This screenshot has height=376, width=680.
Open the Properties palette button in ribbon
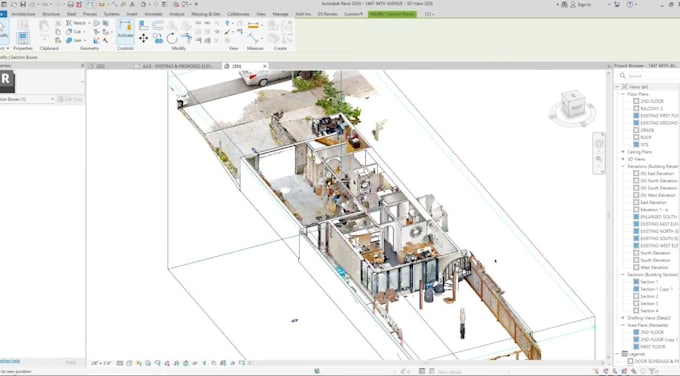[x=23, y=38]
